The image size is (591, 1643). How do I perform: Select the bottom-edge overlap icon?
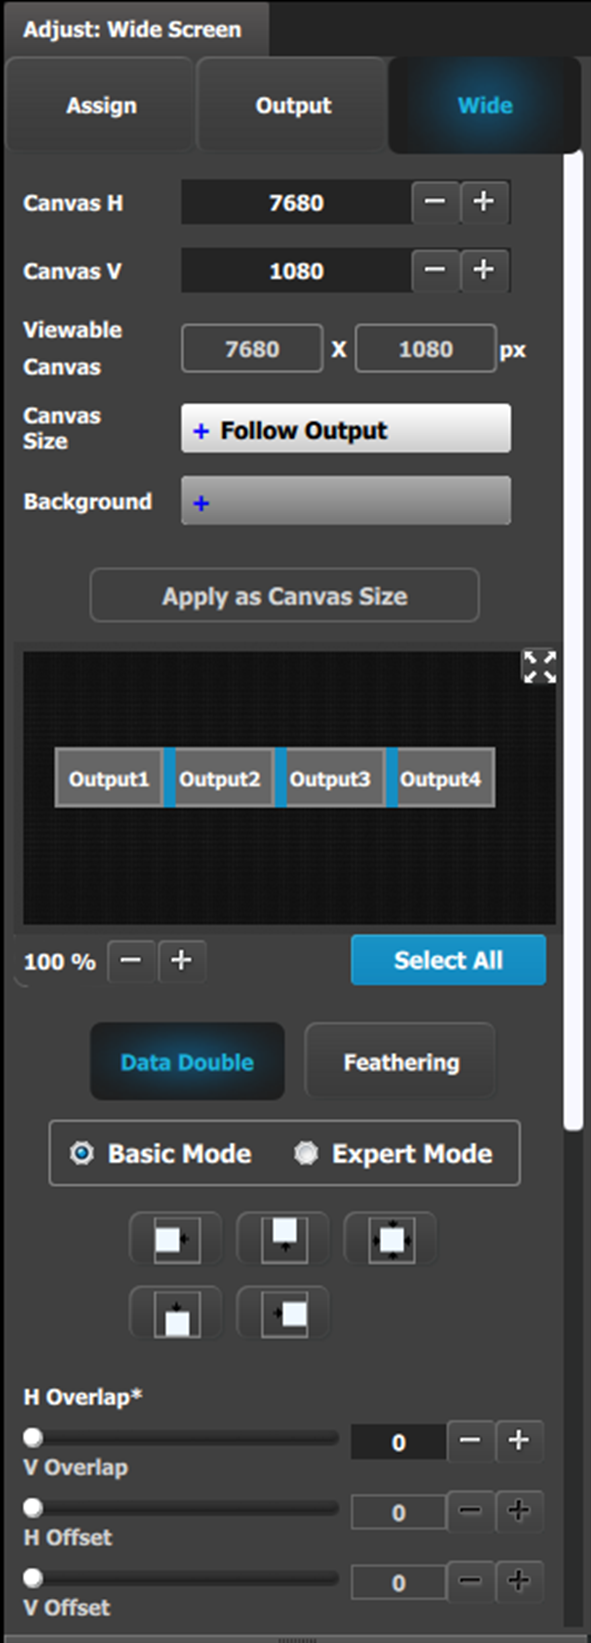click(x=284, y=1240)
